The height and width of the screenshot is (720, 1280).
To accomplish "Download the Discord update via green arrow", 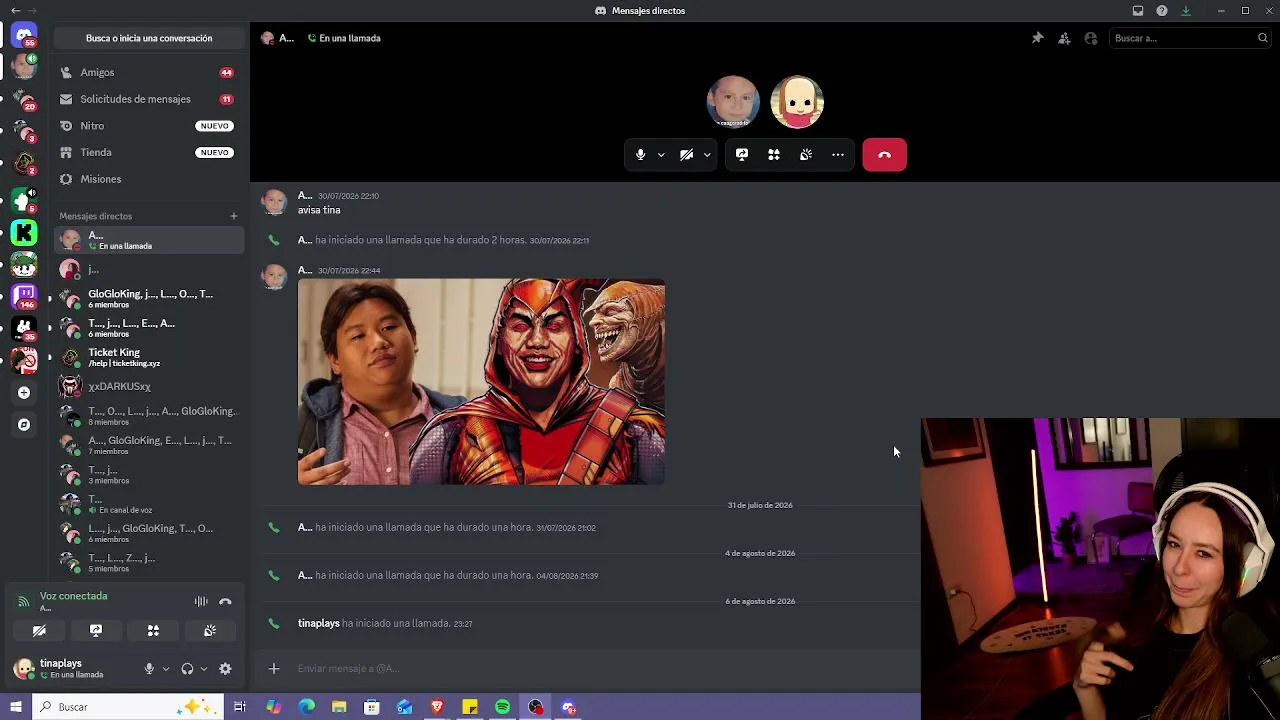I will click(1186, 11).
